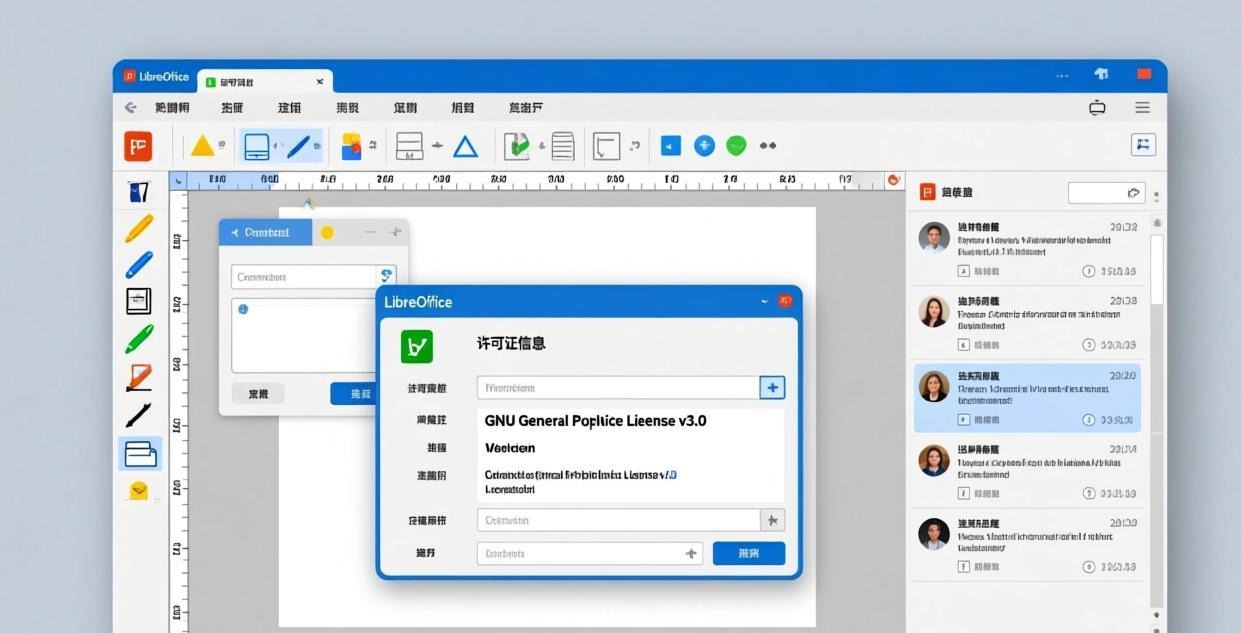
Task: Click the back arrow in the small dialog's title bar
Action: click(x=235, y=232)
